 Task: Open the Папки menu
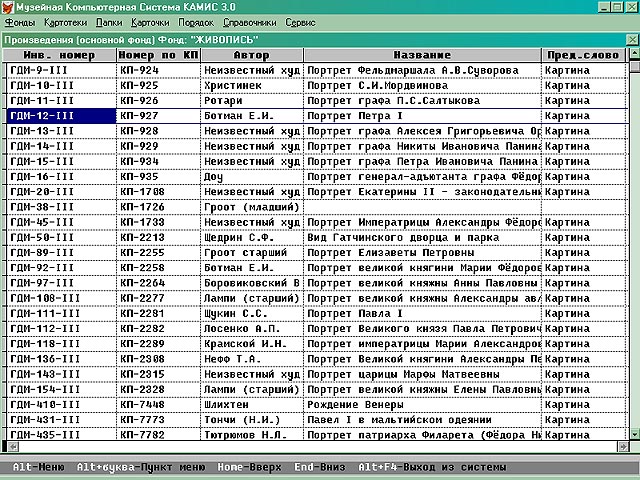[109, 23]
